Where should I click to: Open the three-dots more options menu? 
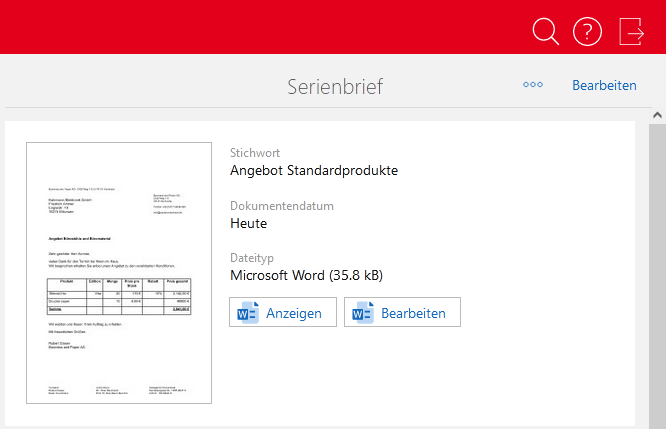pyautogui.click(x=533, y=85)
